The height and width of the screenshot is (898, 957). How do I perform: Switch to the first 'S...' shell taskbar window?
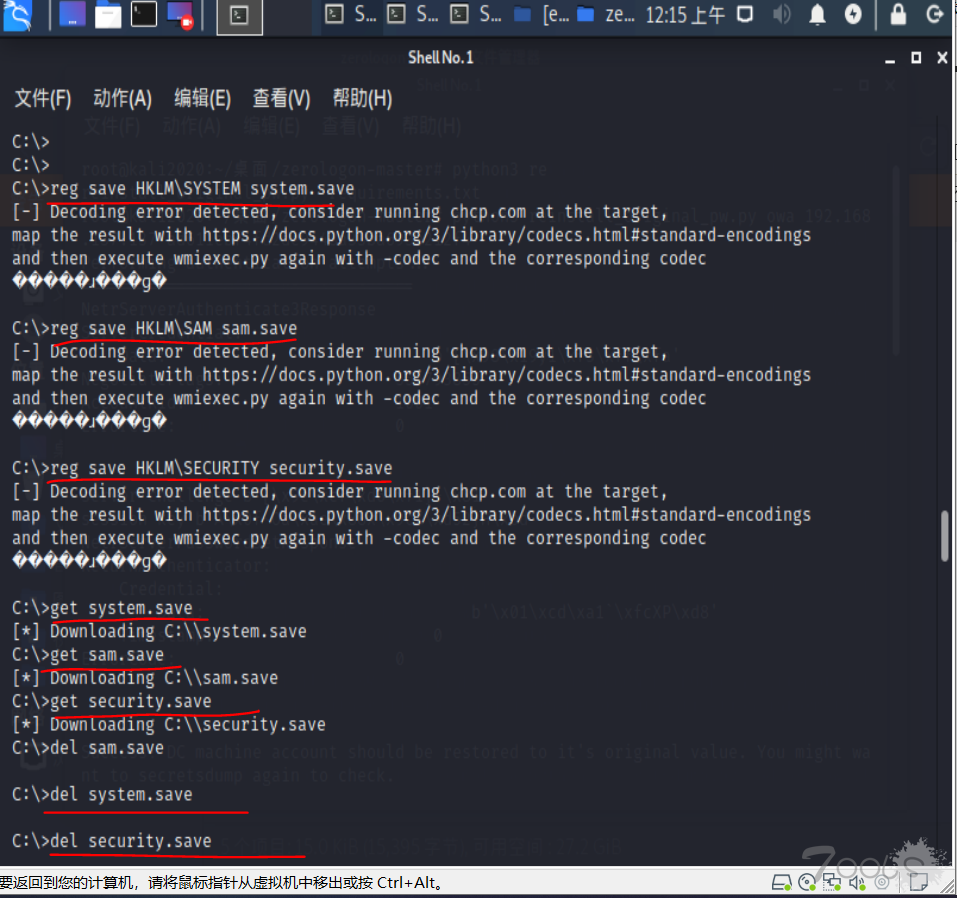[x=350, y=14]
